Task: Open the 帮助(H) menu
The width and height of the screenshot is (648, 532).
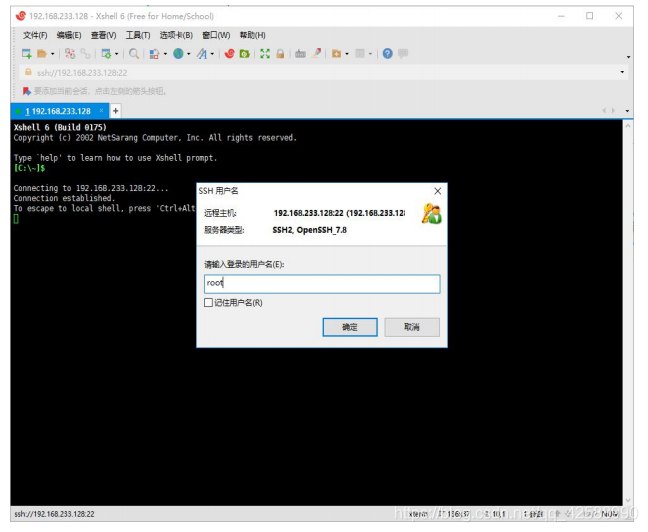Action: tap(253, 35)
